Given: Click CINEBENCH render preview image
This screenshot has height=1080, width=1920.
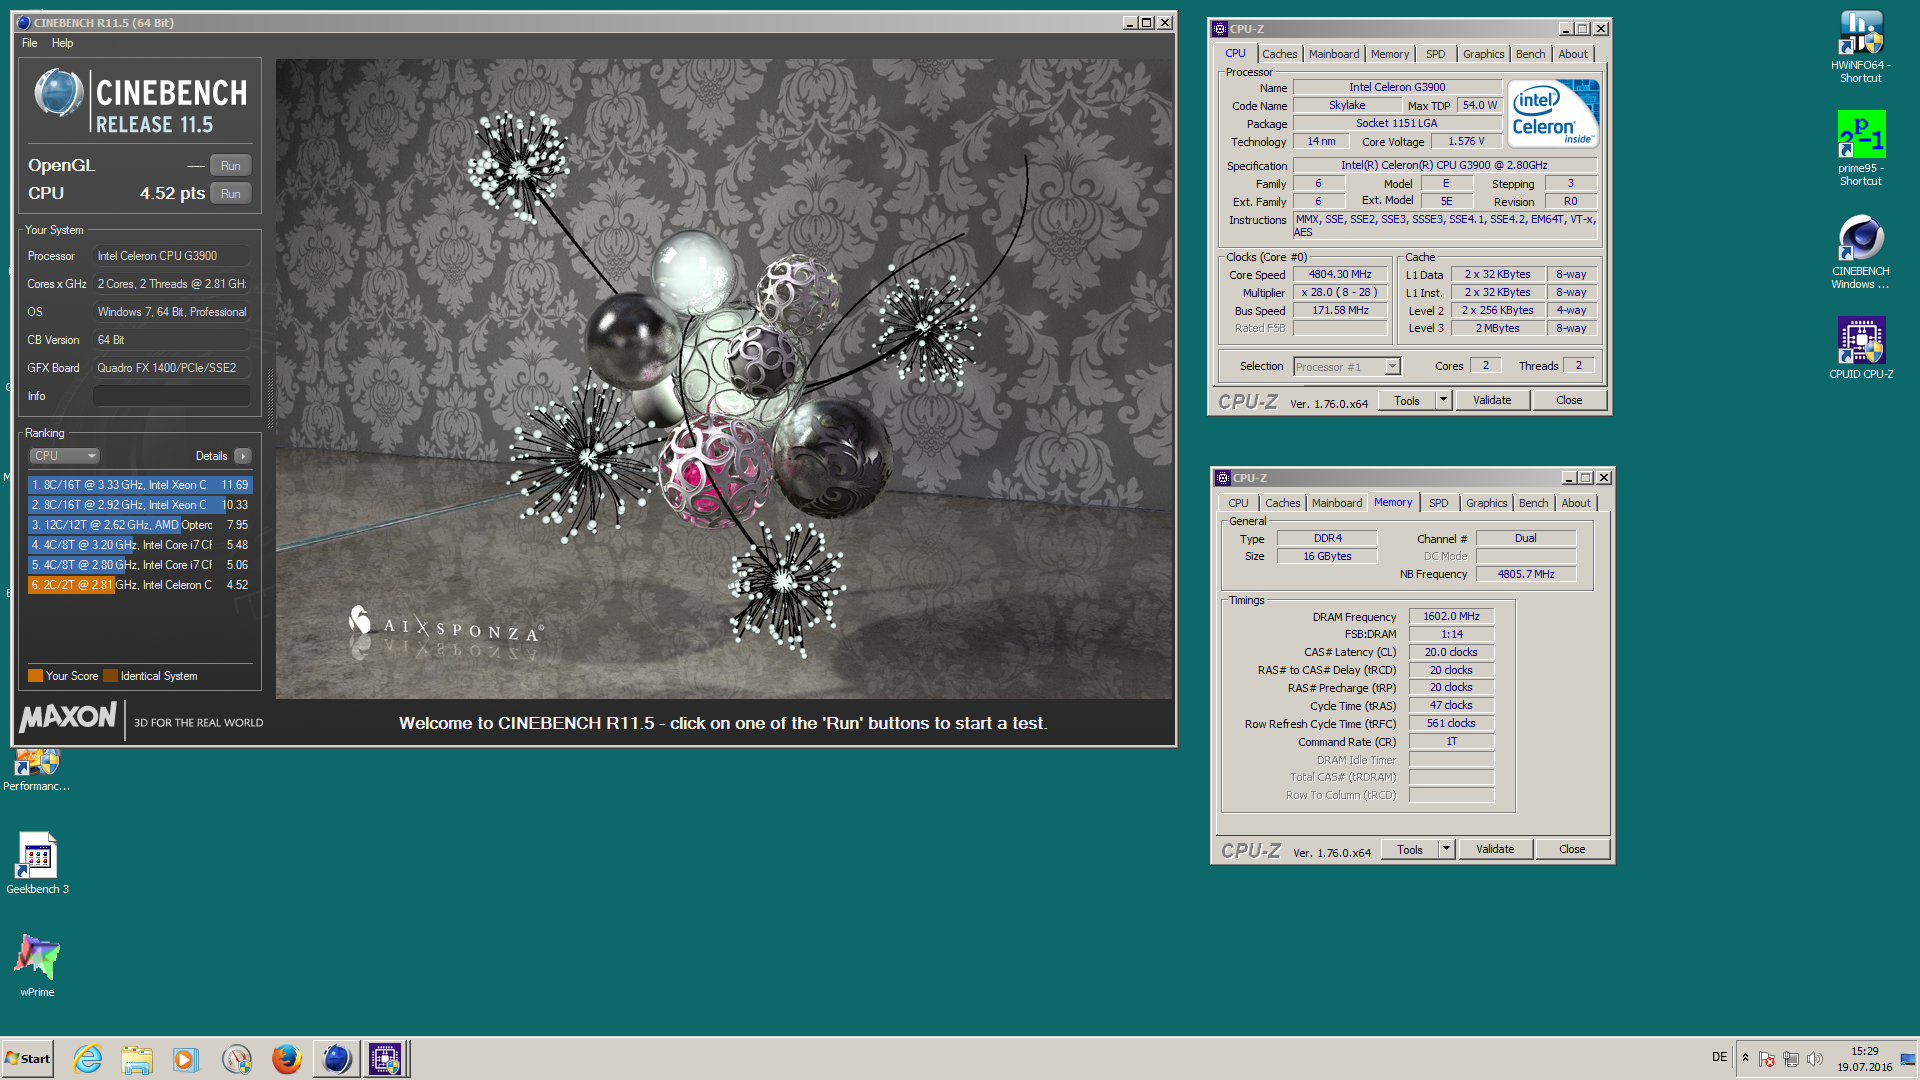Looking at the screenshot, I should tap(724, 378).
